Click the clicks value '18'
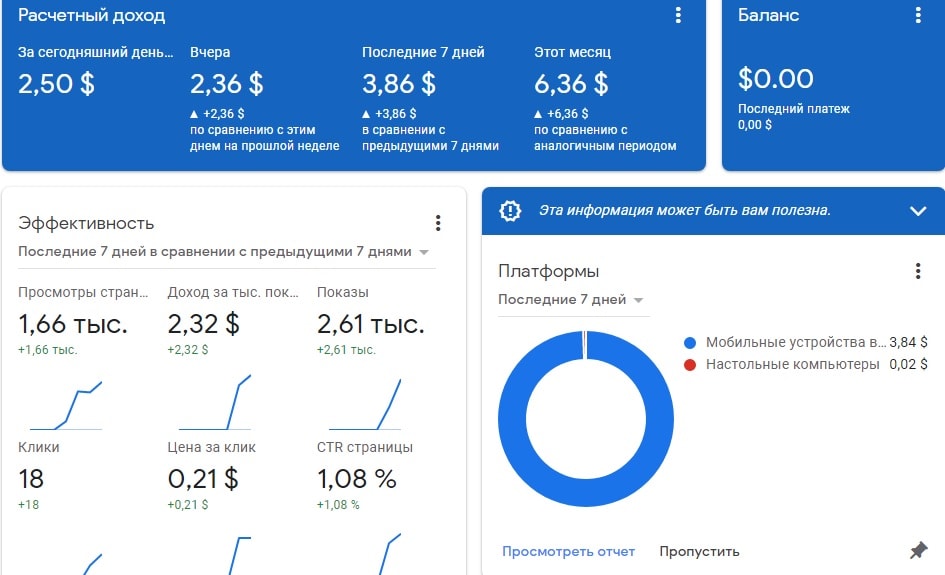The image size is (945, 575). click(x=31, y=479)
